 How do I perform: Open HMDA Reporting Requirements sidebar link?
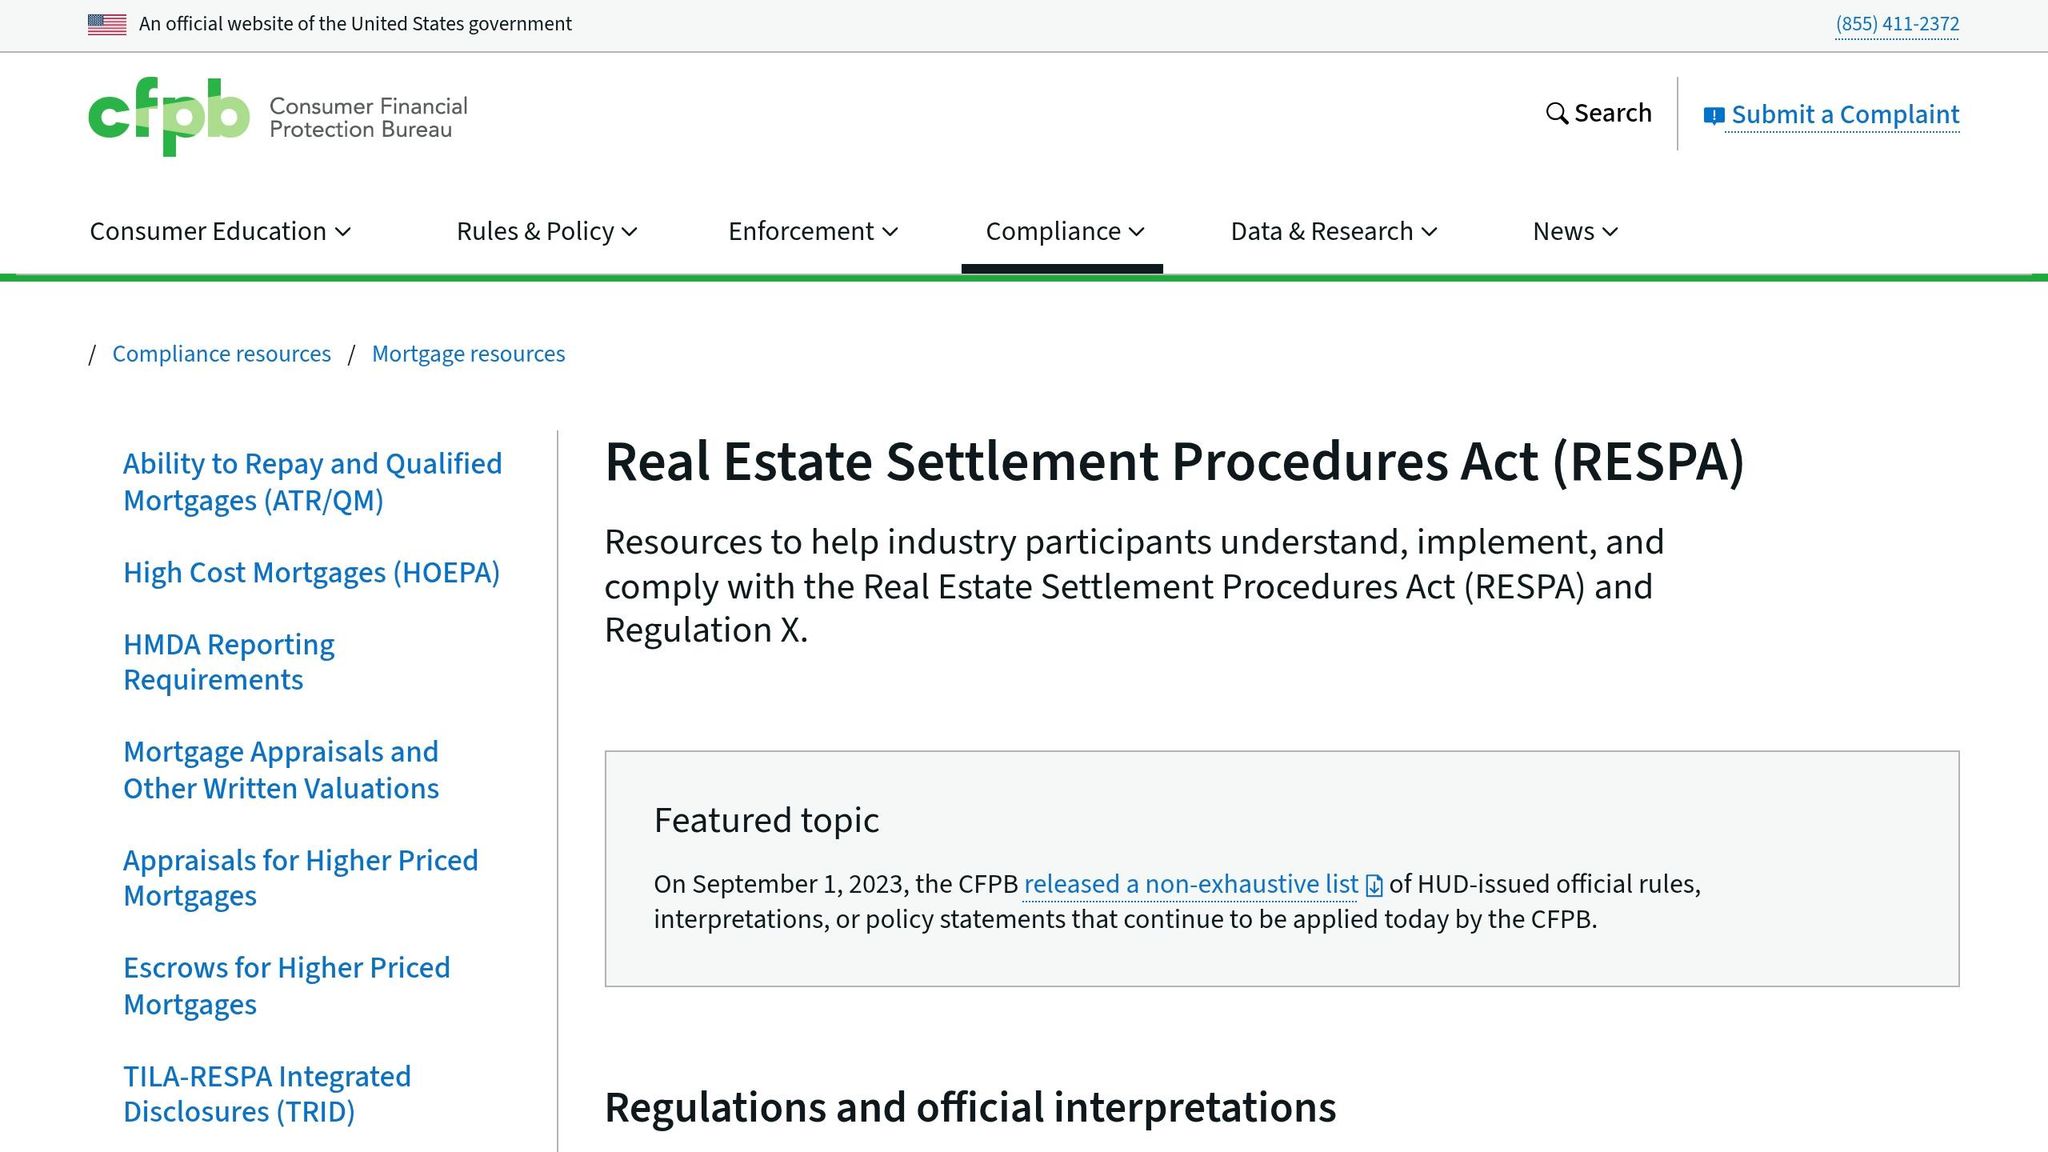(x=229, y=662)
